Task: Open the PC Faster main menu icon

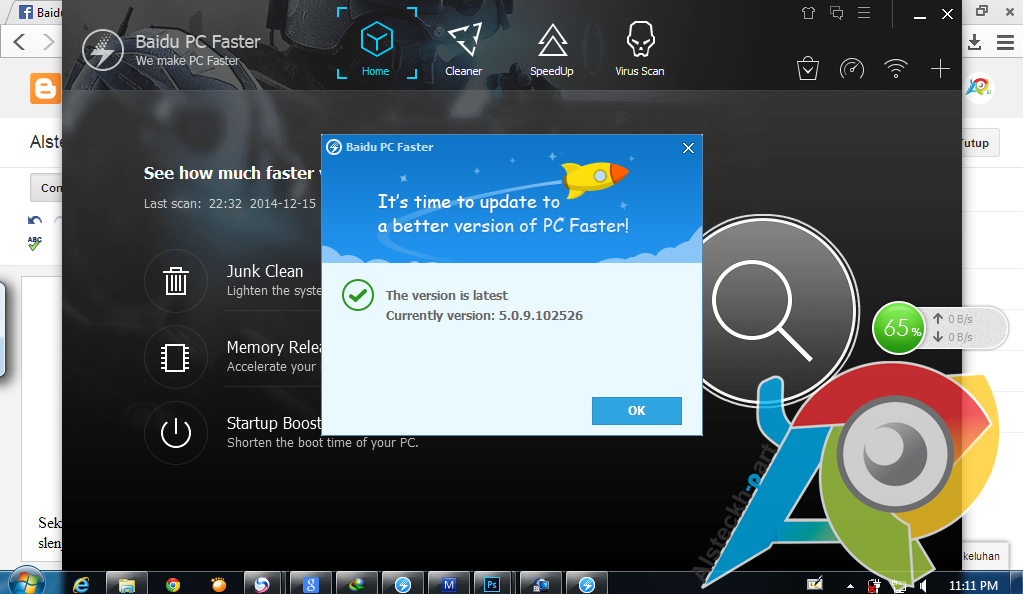Action: pos(864,13)
